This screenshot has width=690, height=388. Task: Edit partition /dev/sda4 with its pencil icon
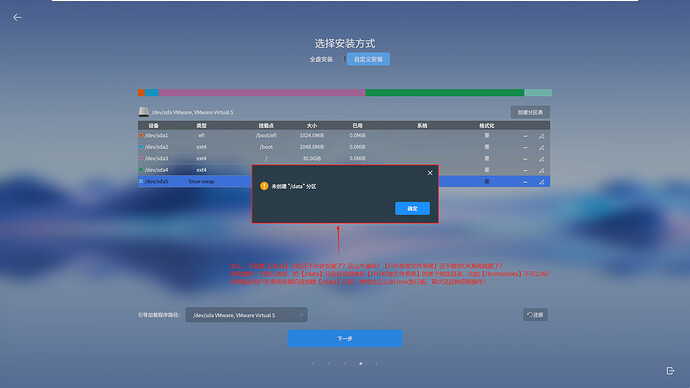coord(541,170)
